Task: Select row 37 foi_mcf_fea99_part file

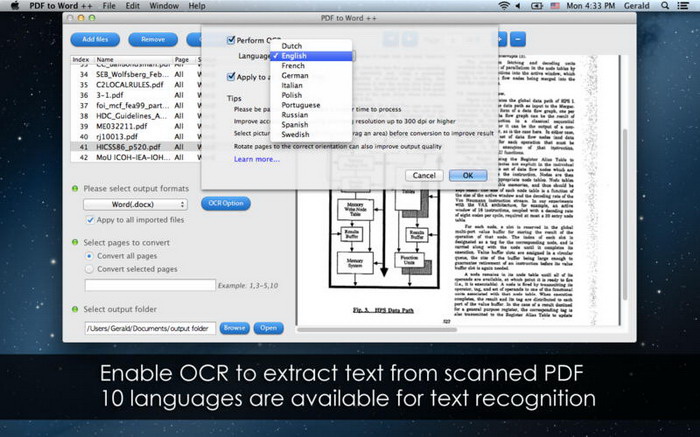Action: point(136,105)
